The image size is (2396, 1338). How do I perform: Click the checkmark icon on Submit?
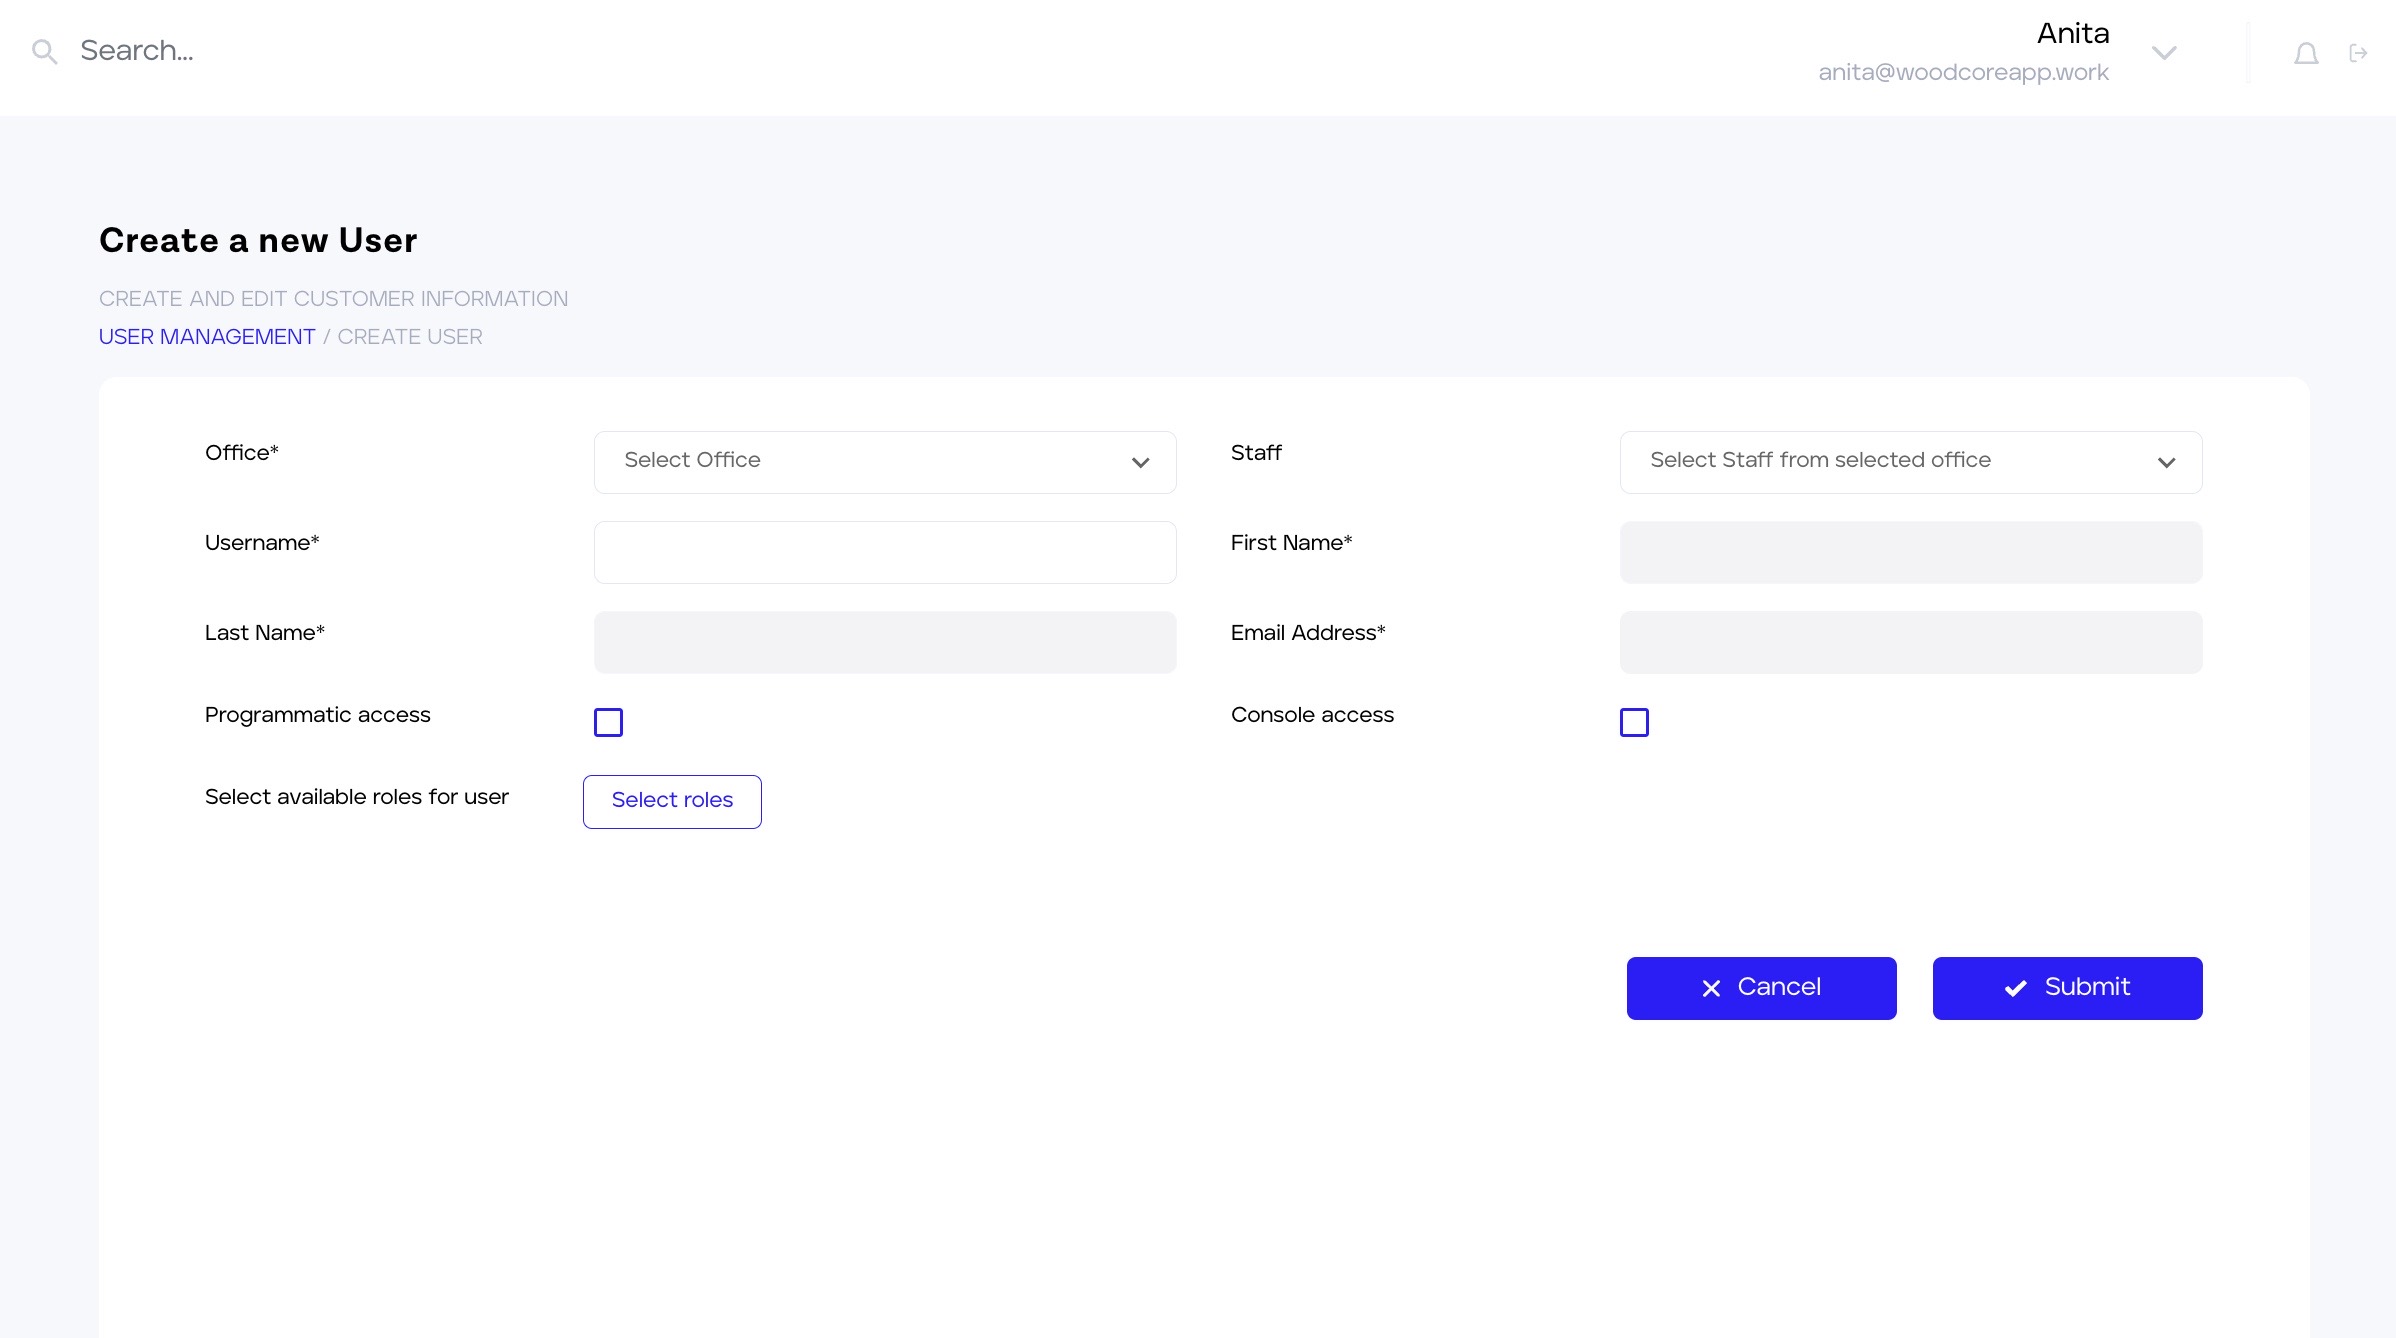click(x=2015, y=988)
